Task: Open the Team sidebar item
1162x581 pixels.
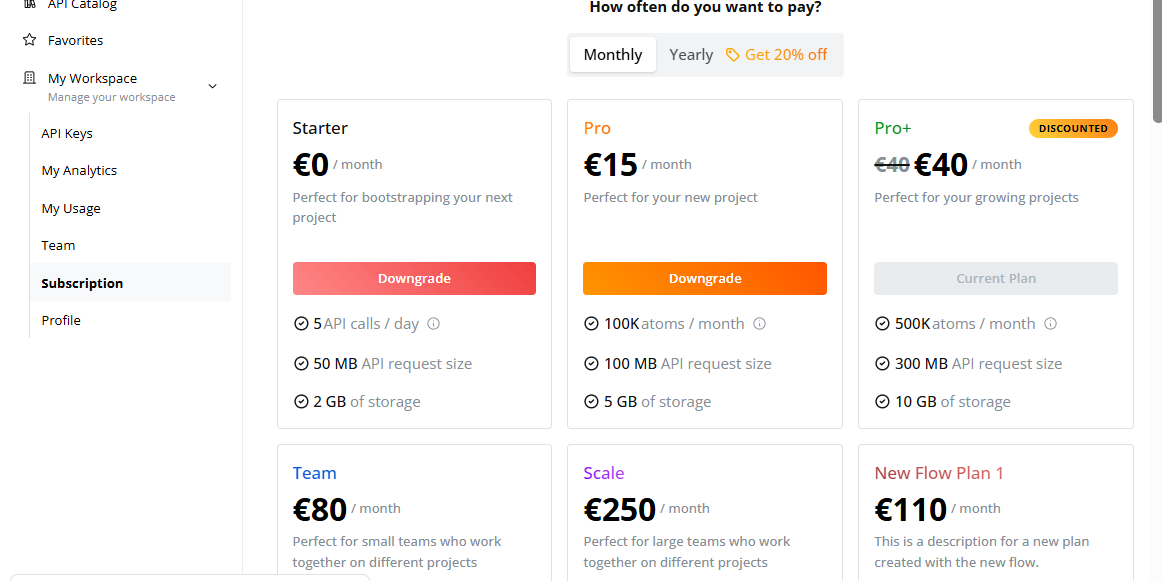Action: click(58, 246)
